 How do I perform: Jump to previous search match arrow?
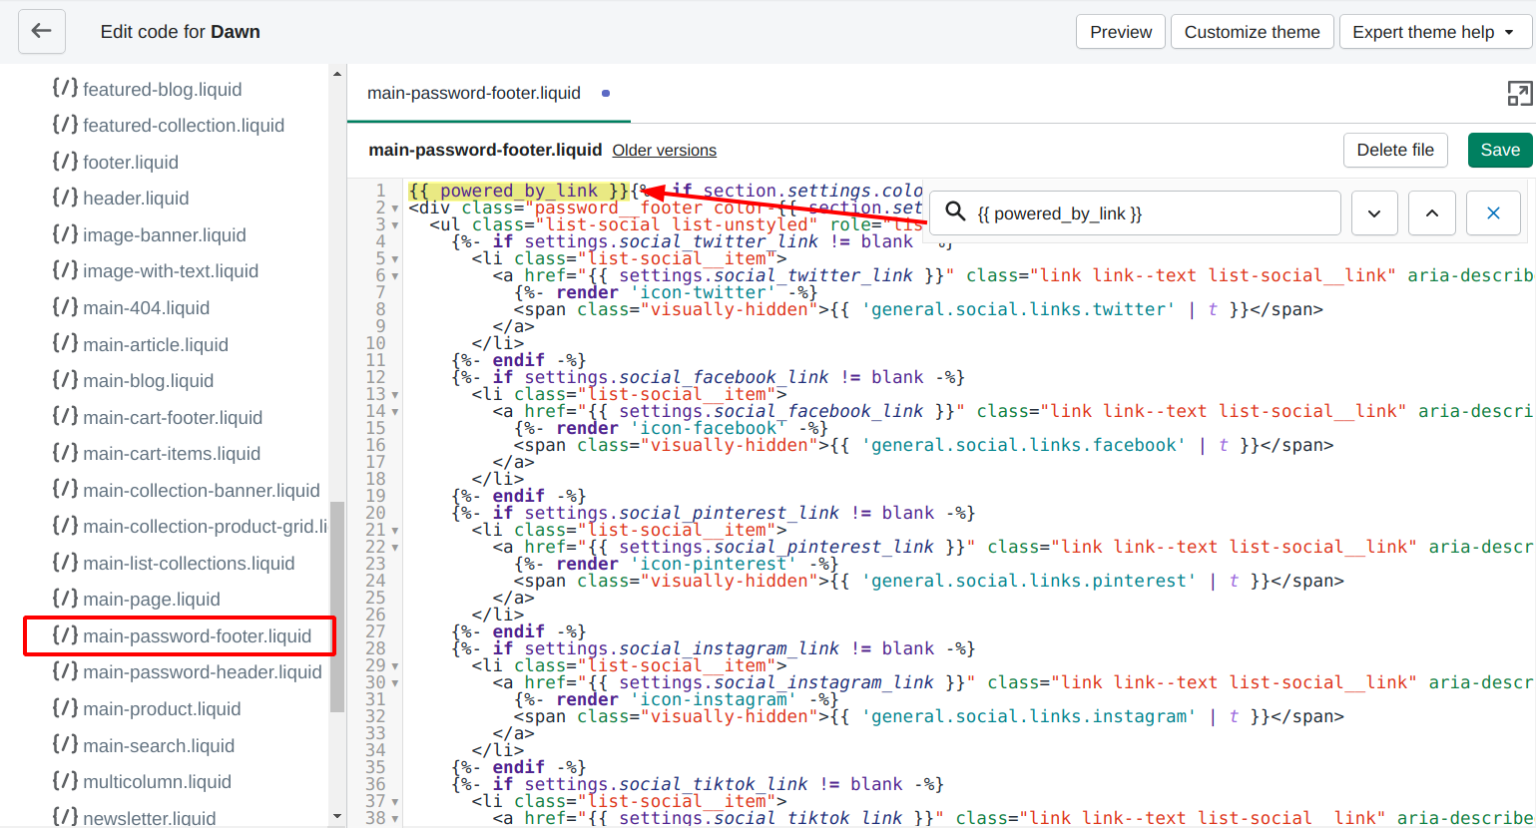click(x=1432, y=213)
